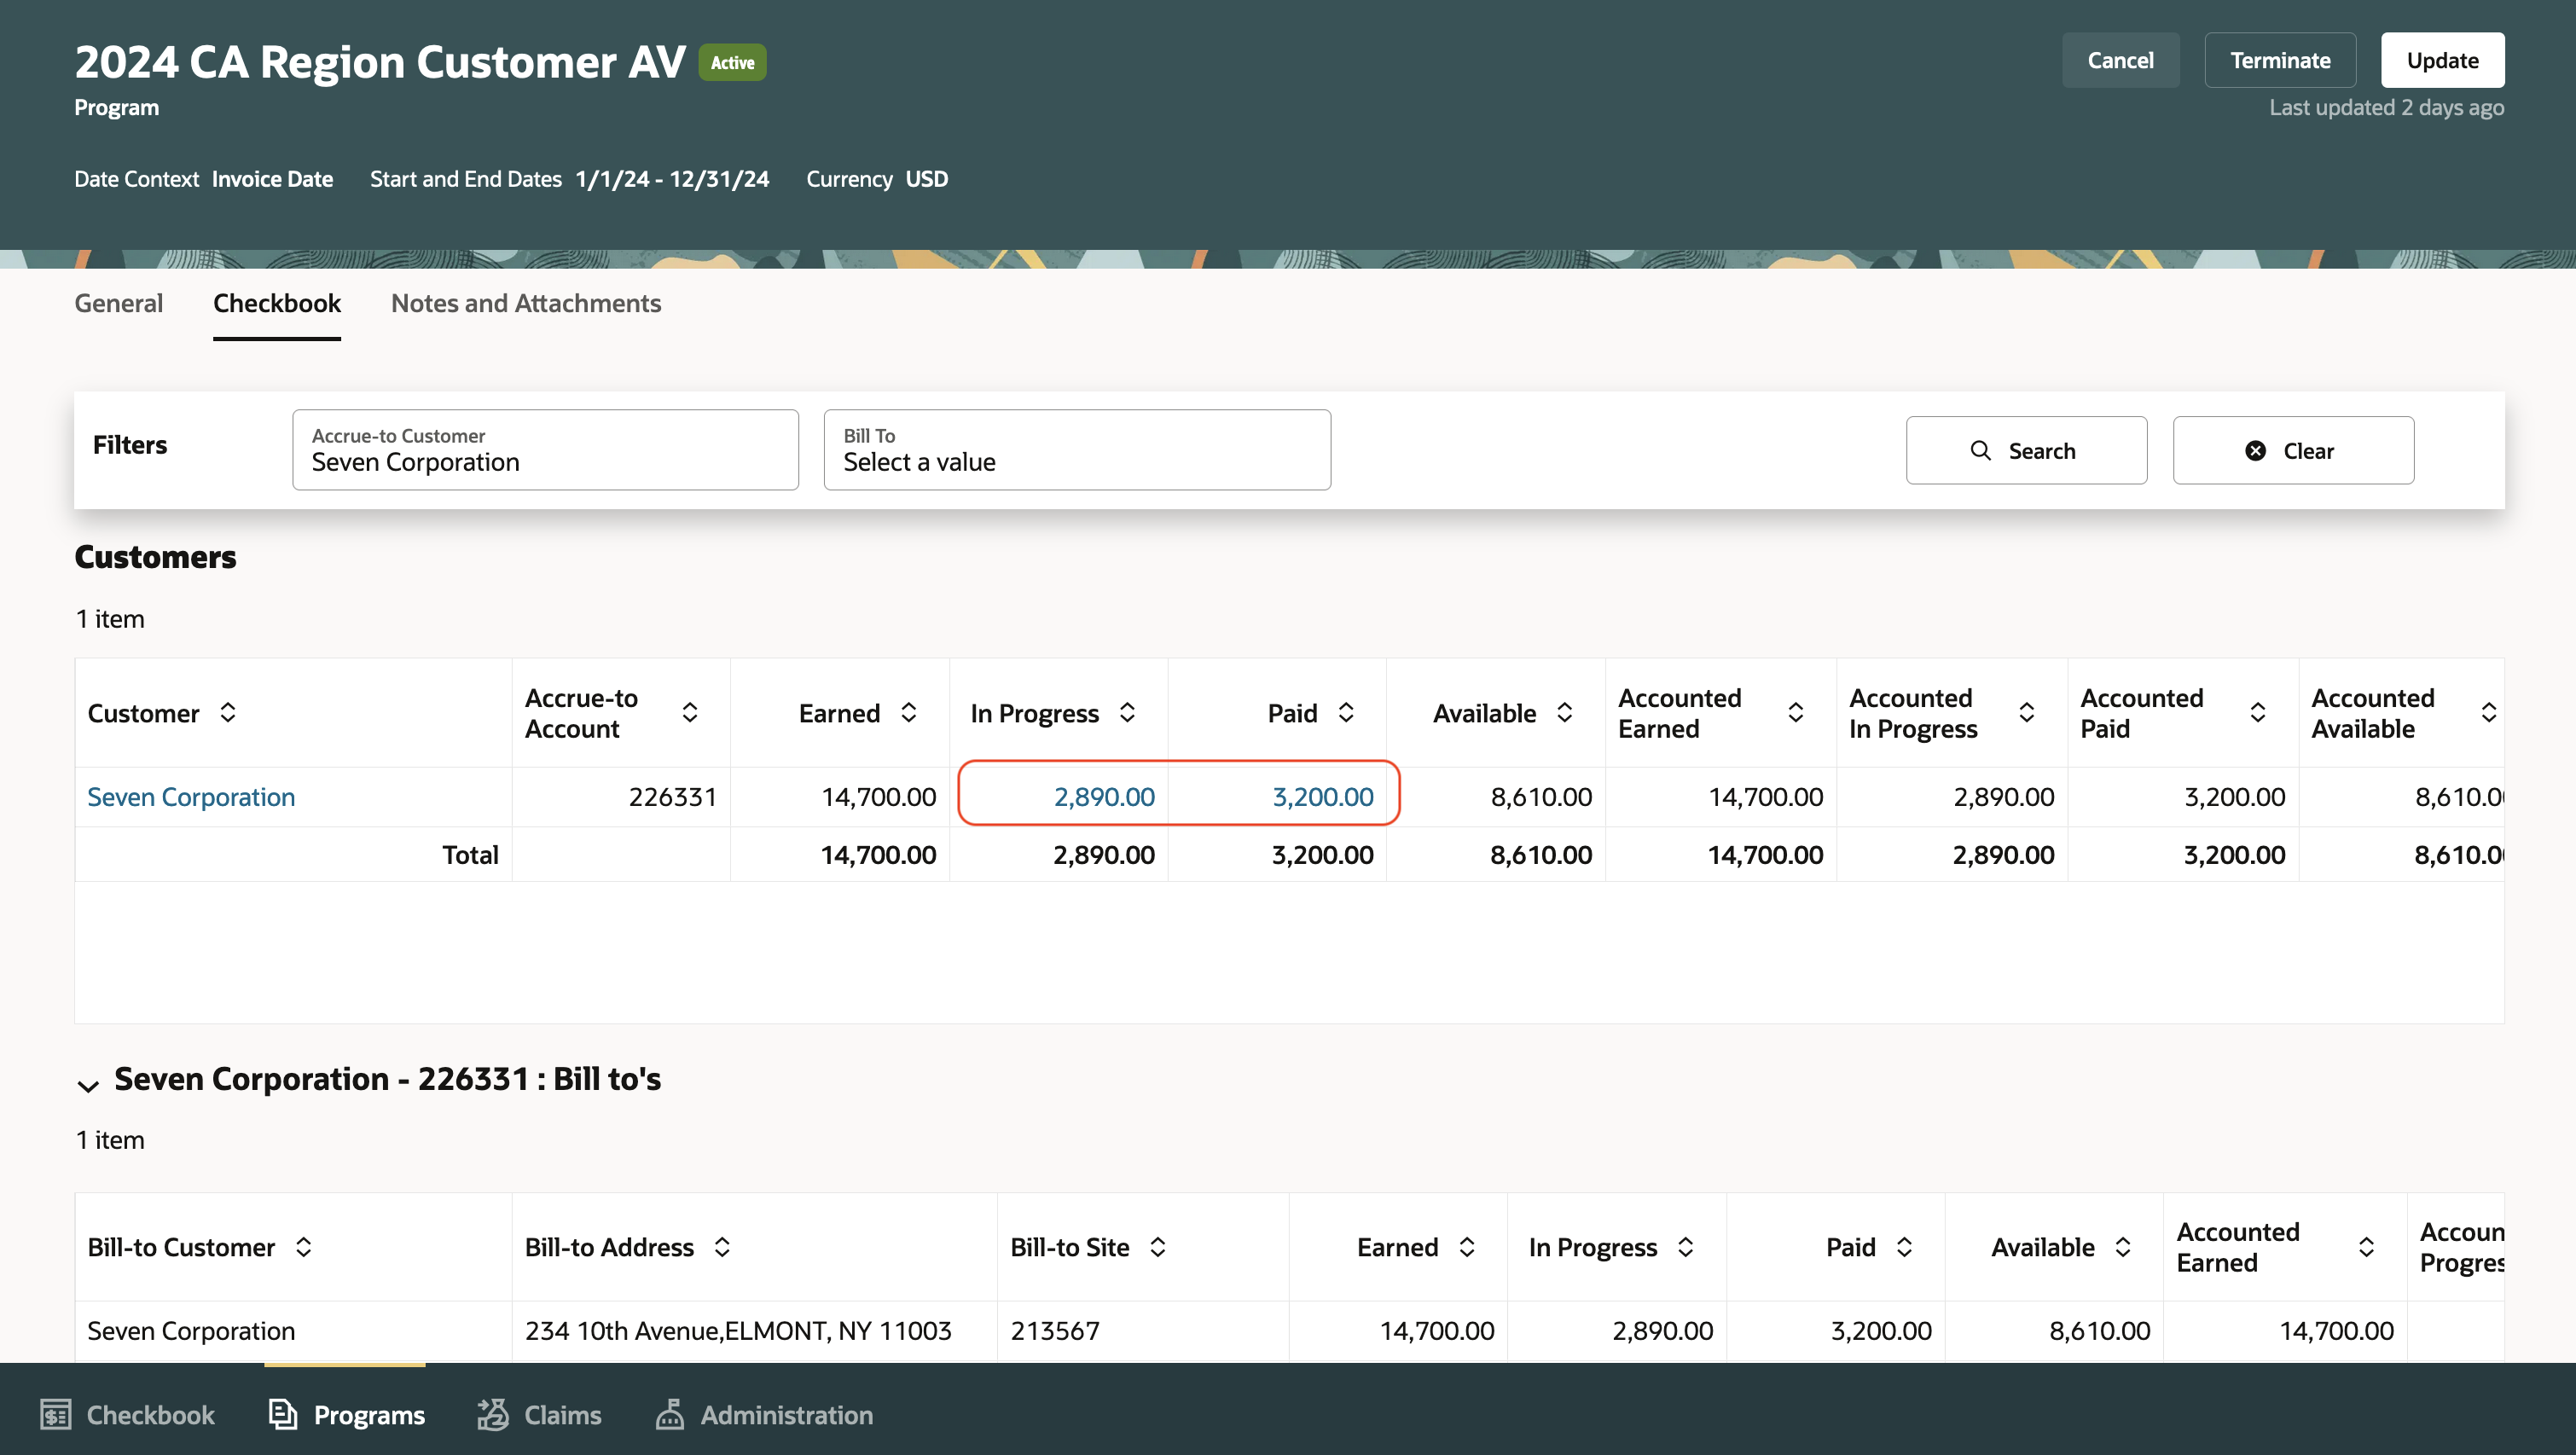Toggle sort order on the Paid column
2576x1455 pixels.
pos(1346,712)
